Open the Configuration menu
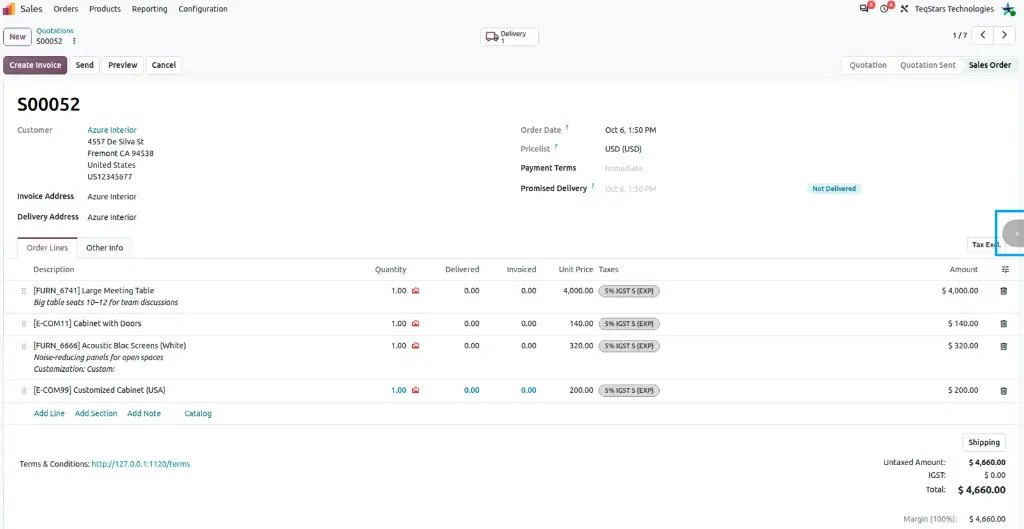The width and height of the screenshot is (1024, 529). 203,9
